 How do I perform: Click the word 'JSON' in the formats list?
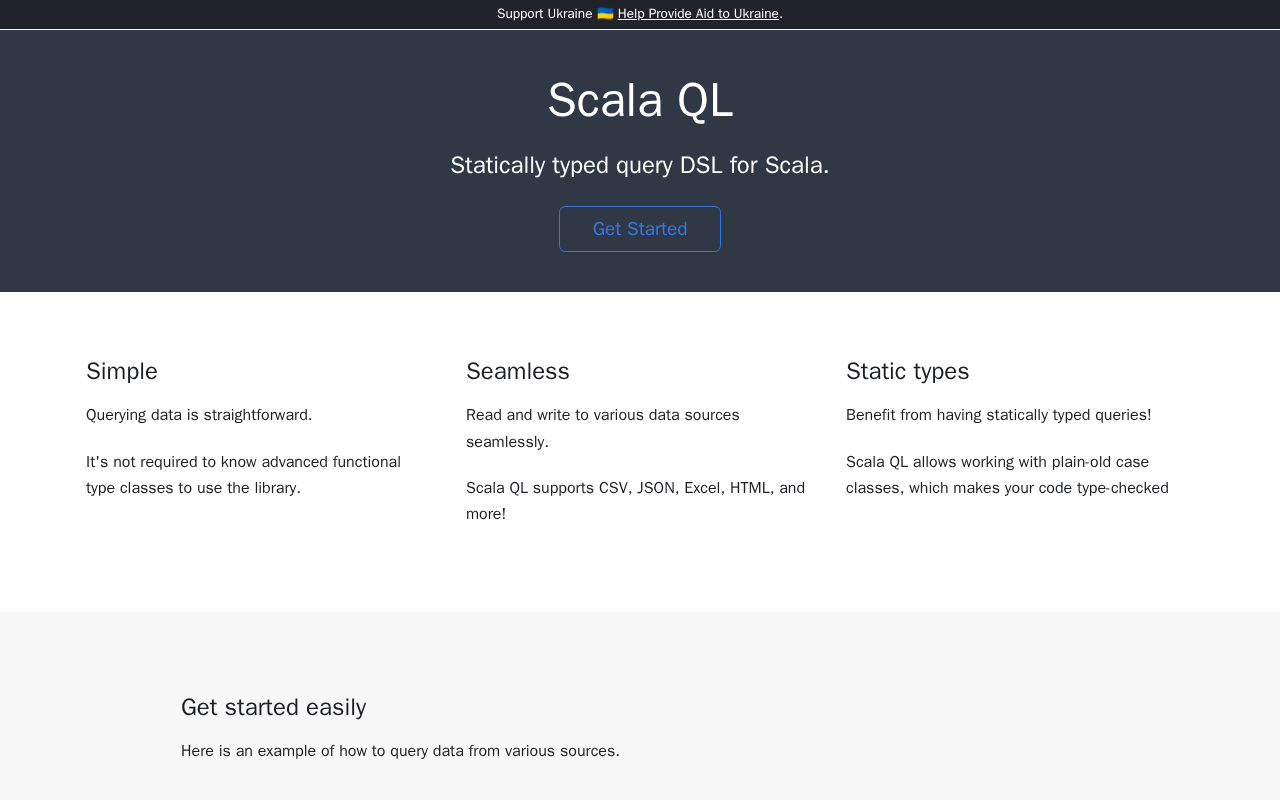[656, 488]
